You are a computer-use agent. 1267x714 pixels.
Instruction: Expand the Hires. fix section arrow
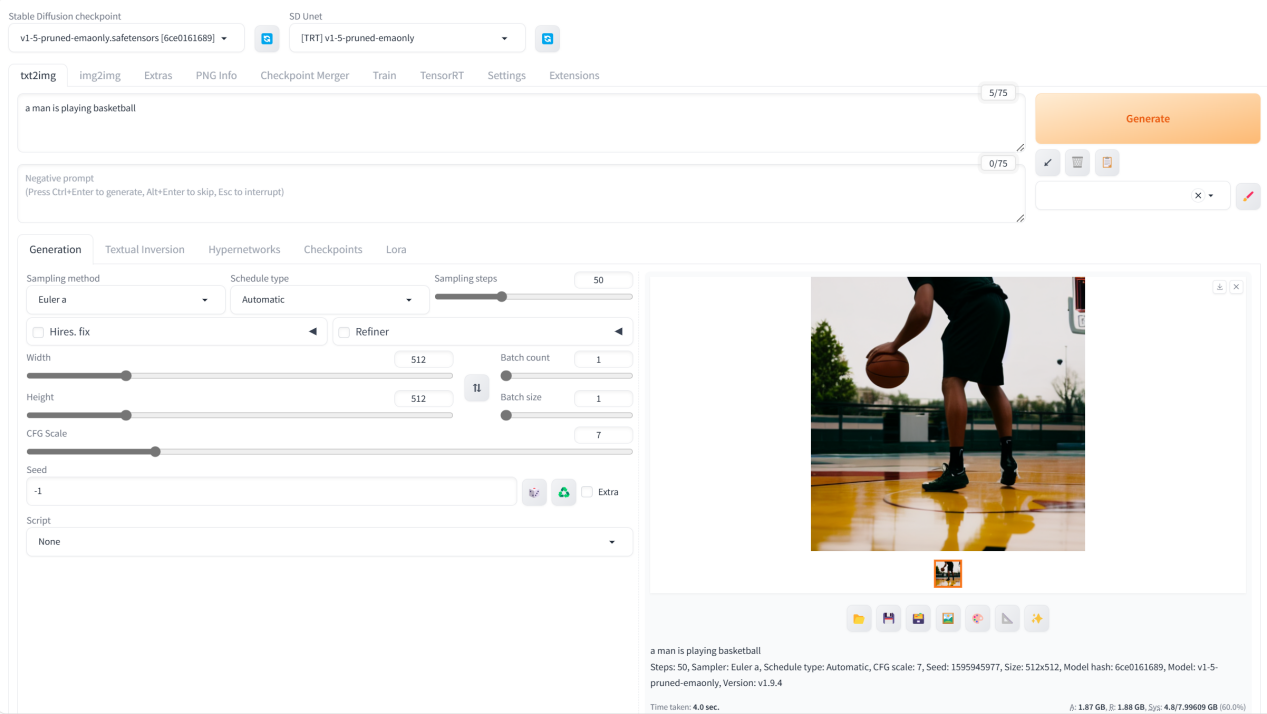click(x=312, y=332)
